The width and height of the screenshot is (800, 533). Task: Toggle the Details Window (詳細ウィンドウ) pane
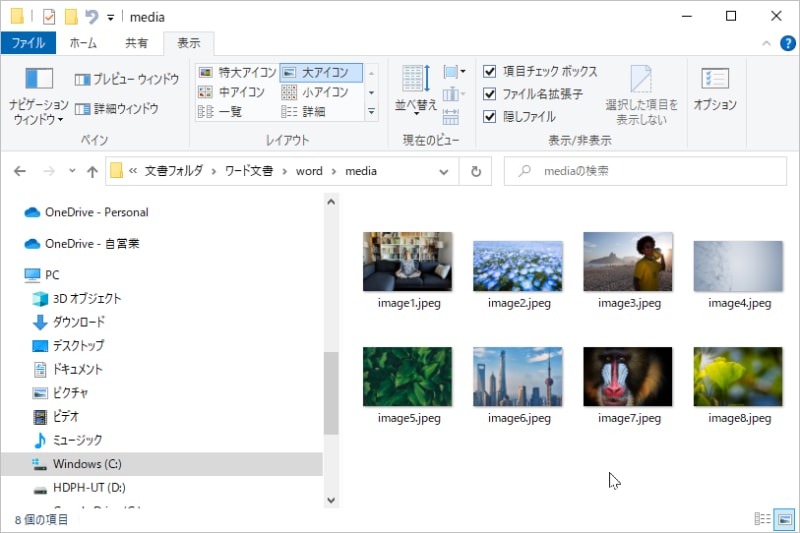coord(116,108)
